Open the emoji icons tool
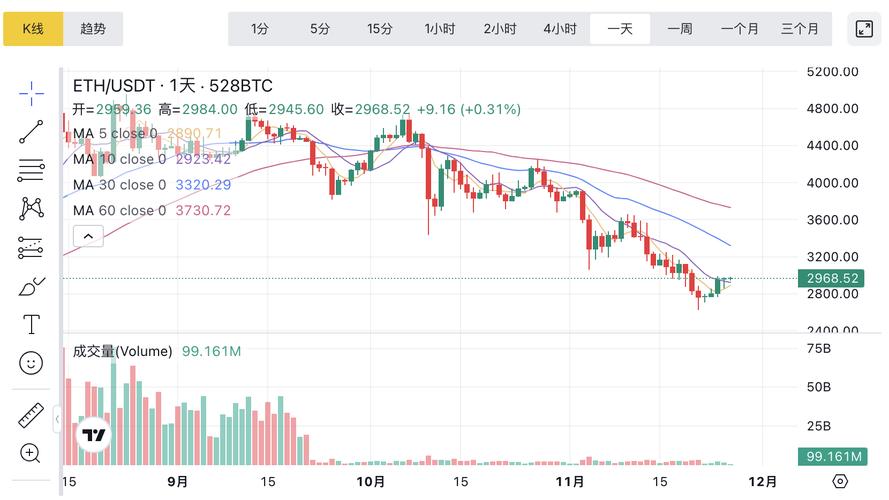This screenshot has width=889, height=500. click(x=31, y=363)
